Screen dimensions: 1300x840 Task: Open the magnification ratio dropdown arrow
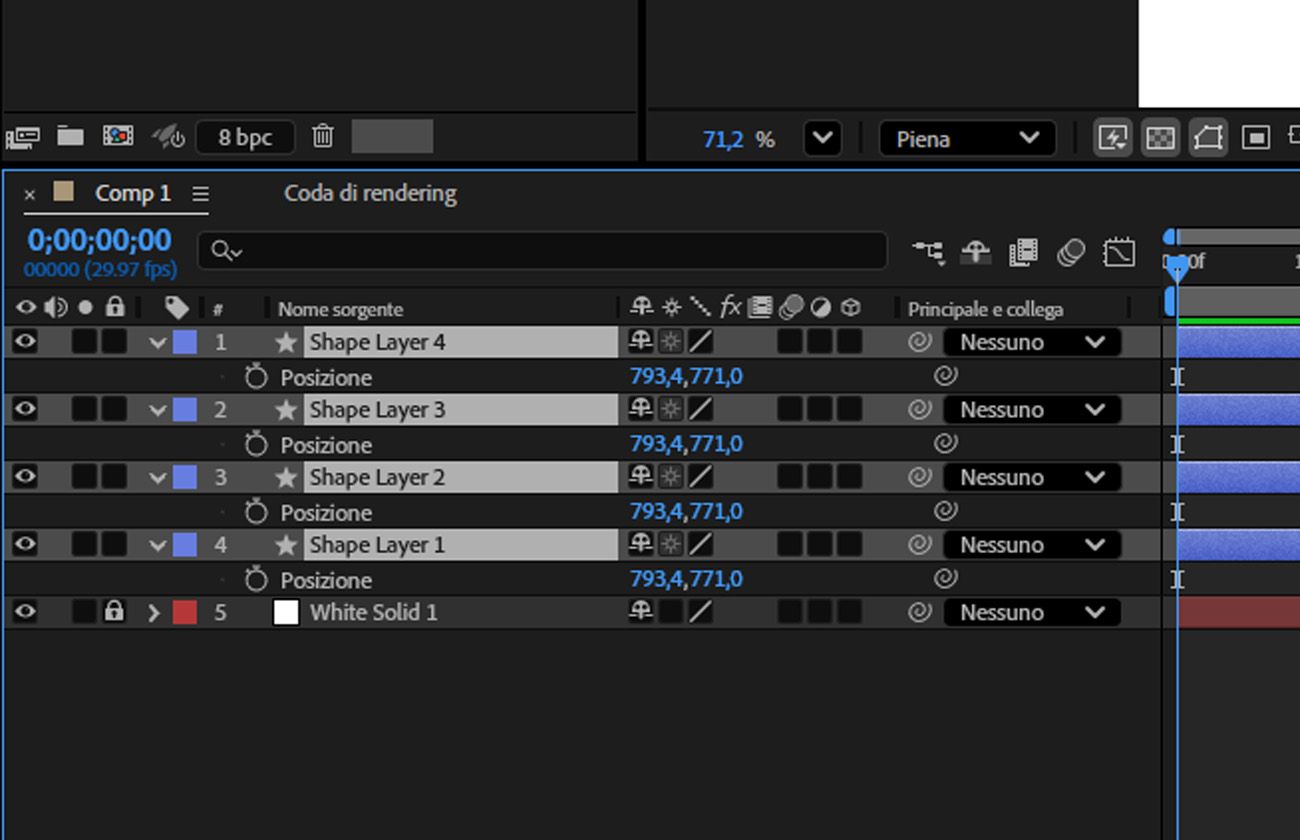(x=822, y=138)
